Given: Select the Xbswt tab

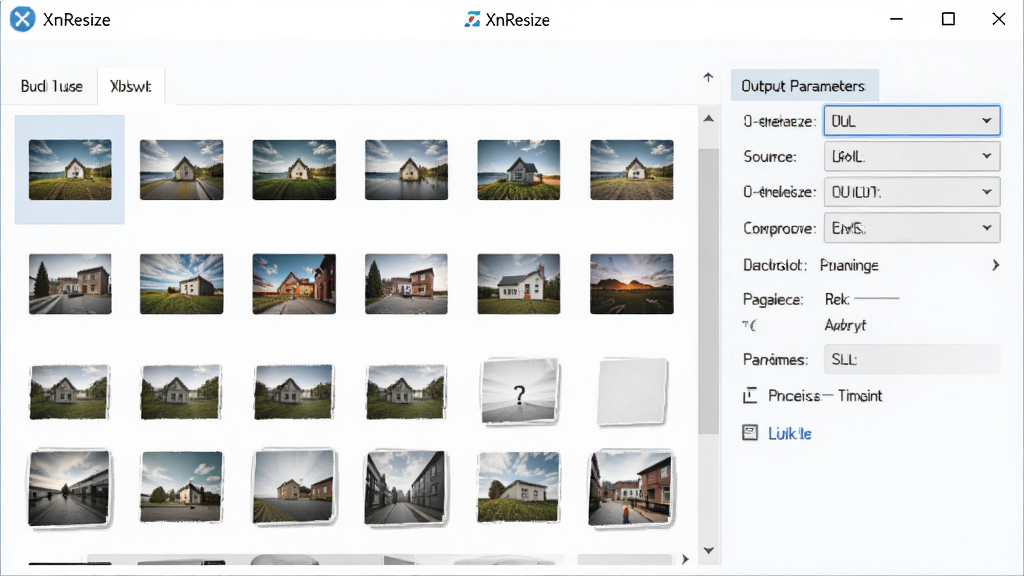Looking at the screenshot, I should (131, 86).
